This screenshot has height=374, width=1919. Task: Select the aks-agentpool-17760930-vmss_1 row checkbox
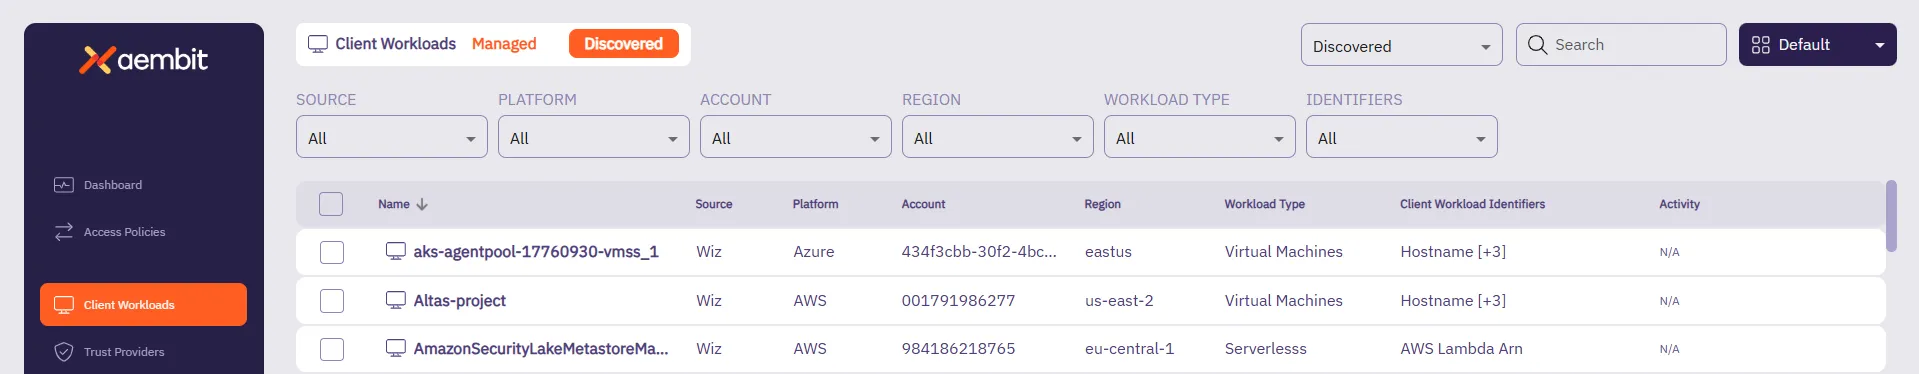[x=332, y=252]
